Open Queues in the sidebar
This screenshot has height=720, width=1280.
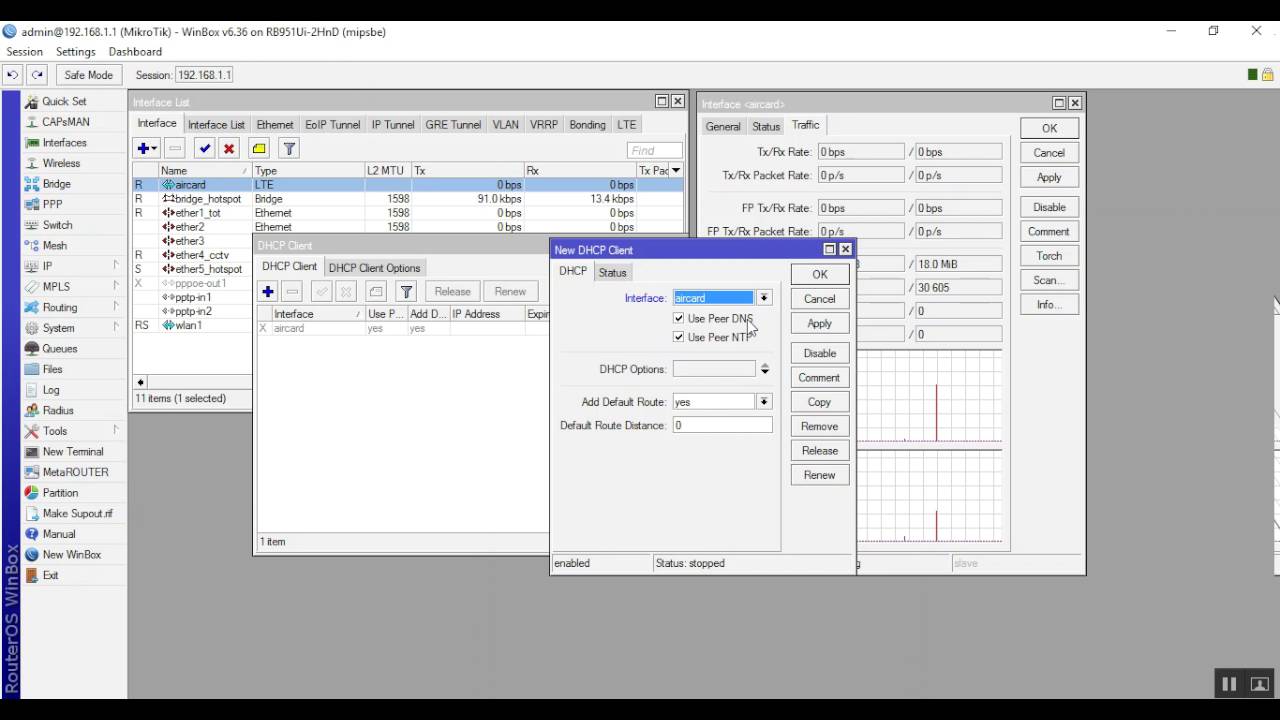point(60,349)
